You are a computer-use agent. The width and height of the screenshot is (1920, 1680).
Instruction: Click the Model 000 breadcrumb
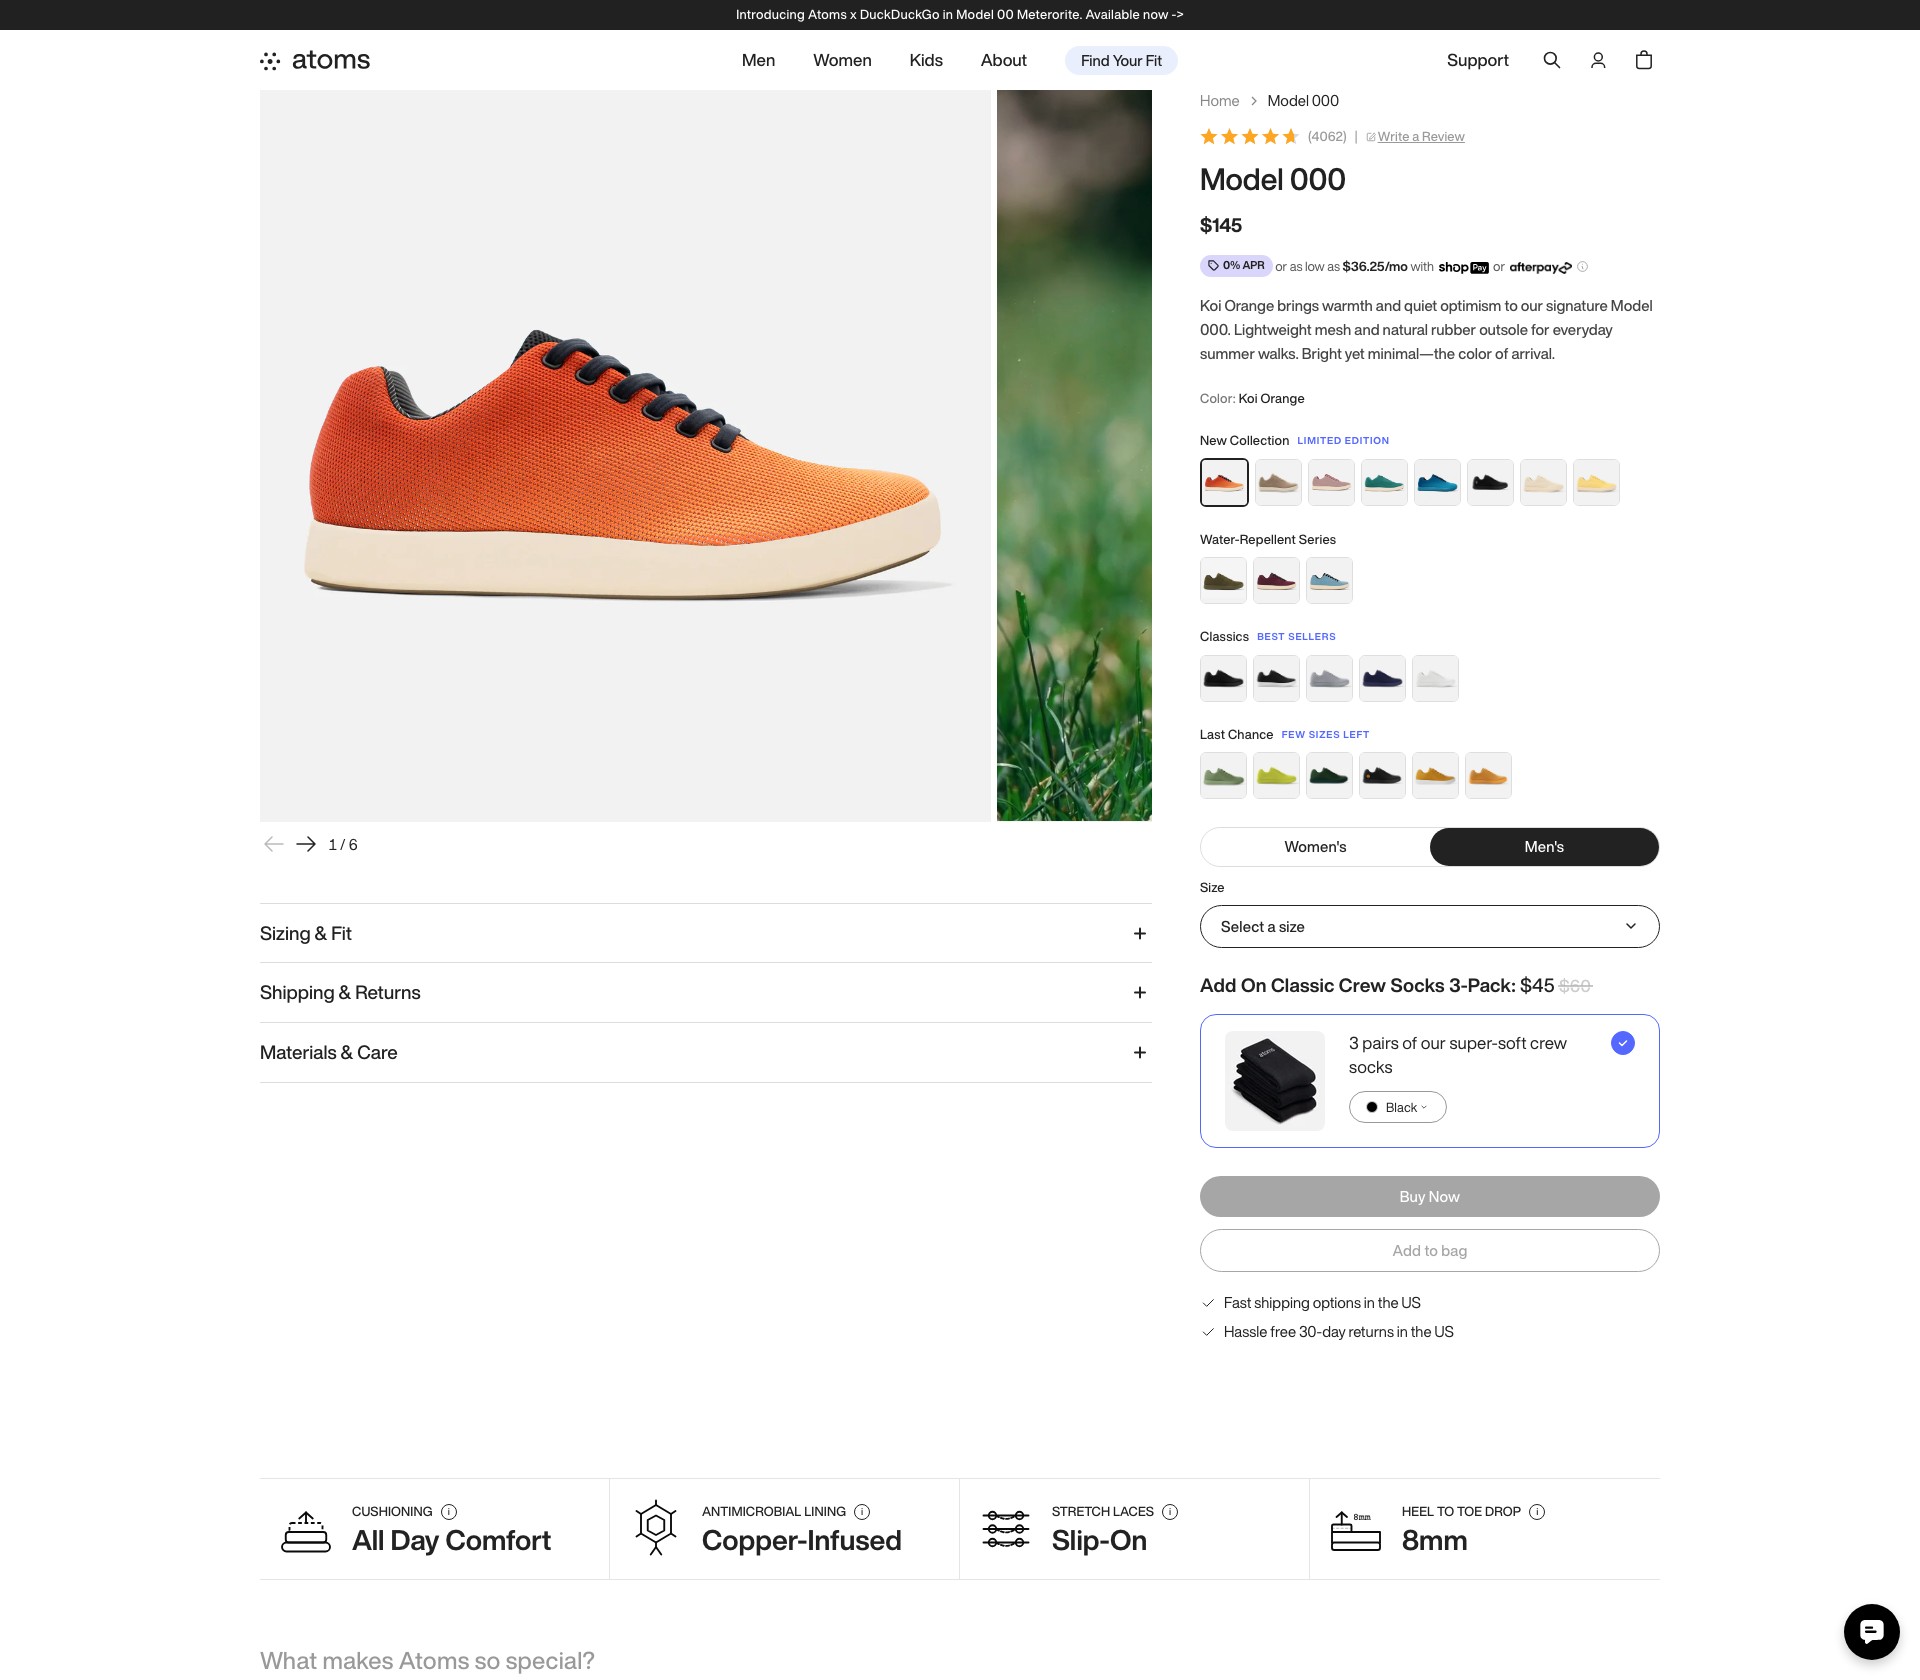[1302, 101]
